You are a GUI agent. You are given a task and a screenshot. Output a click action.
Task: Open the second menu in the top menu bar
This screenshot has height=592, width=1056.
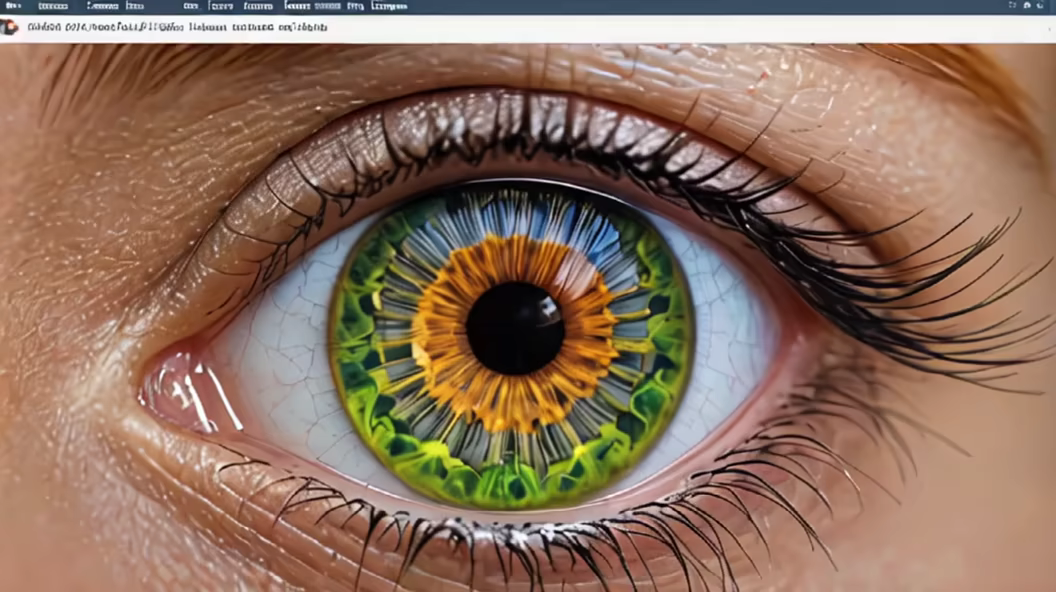coord(52,6)
